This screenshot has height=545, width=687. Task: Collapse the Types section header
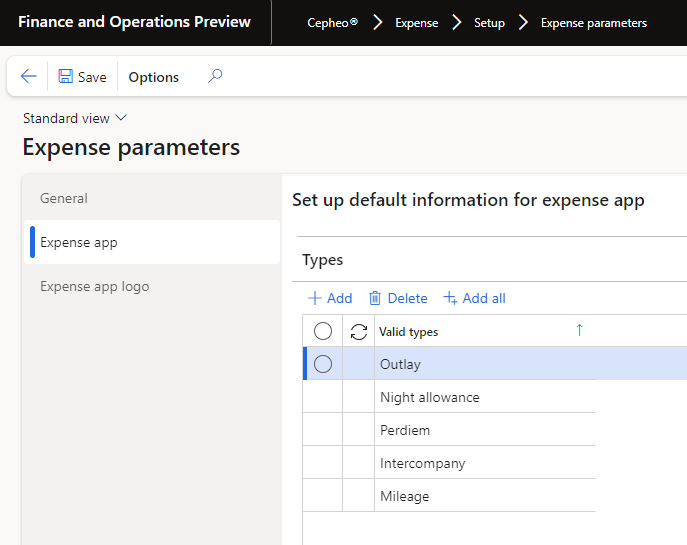click(x=323, y=260)
